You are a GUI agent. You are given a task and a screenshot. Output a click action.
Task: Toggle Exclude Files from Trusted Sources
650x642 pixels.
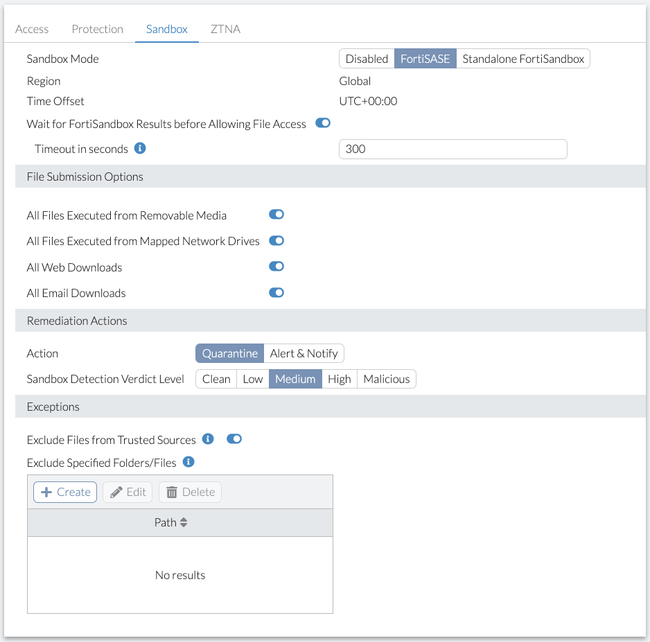coord(235,439)
